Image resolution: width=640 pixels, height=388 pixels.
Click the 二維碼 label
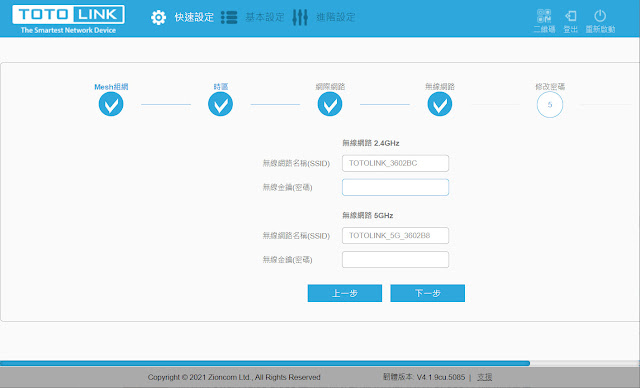click(x=544, y=29)
